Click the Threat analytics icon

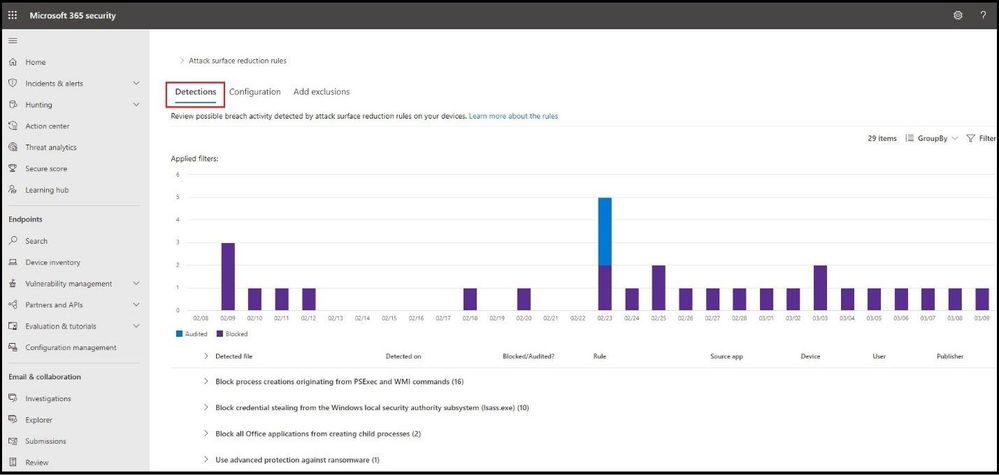[x=13, y=147]
